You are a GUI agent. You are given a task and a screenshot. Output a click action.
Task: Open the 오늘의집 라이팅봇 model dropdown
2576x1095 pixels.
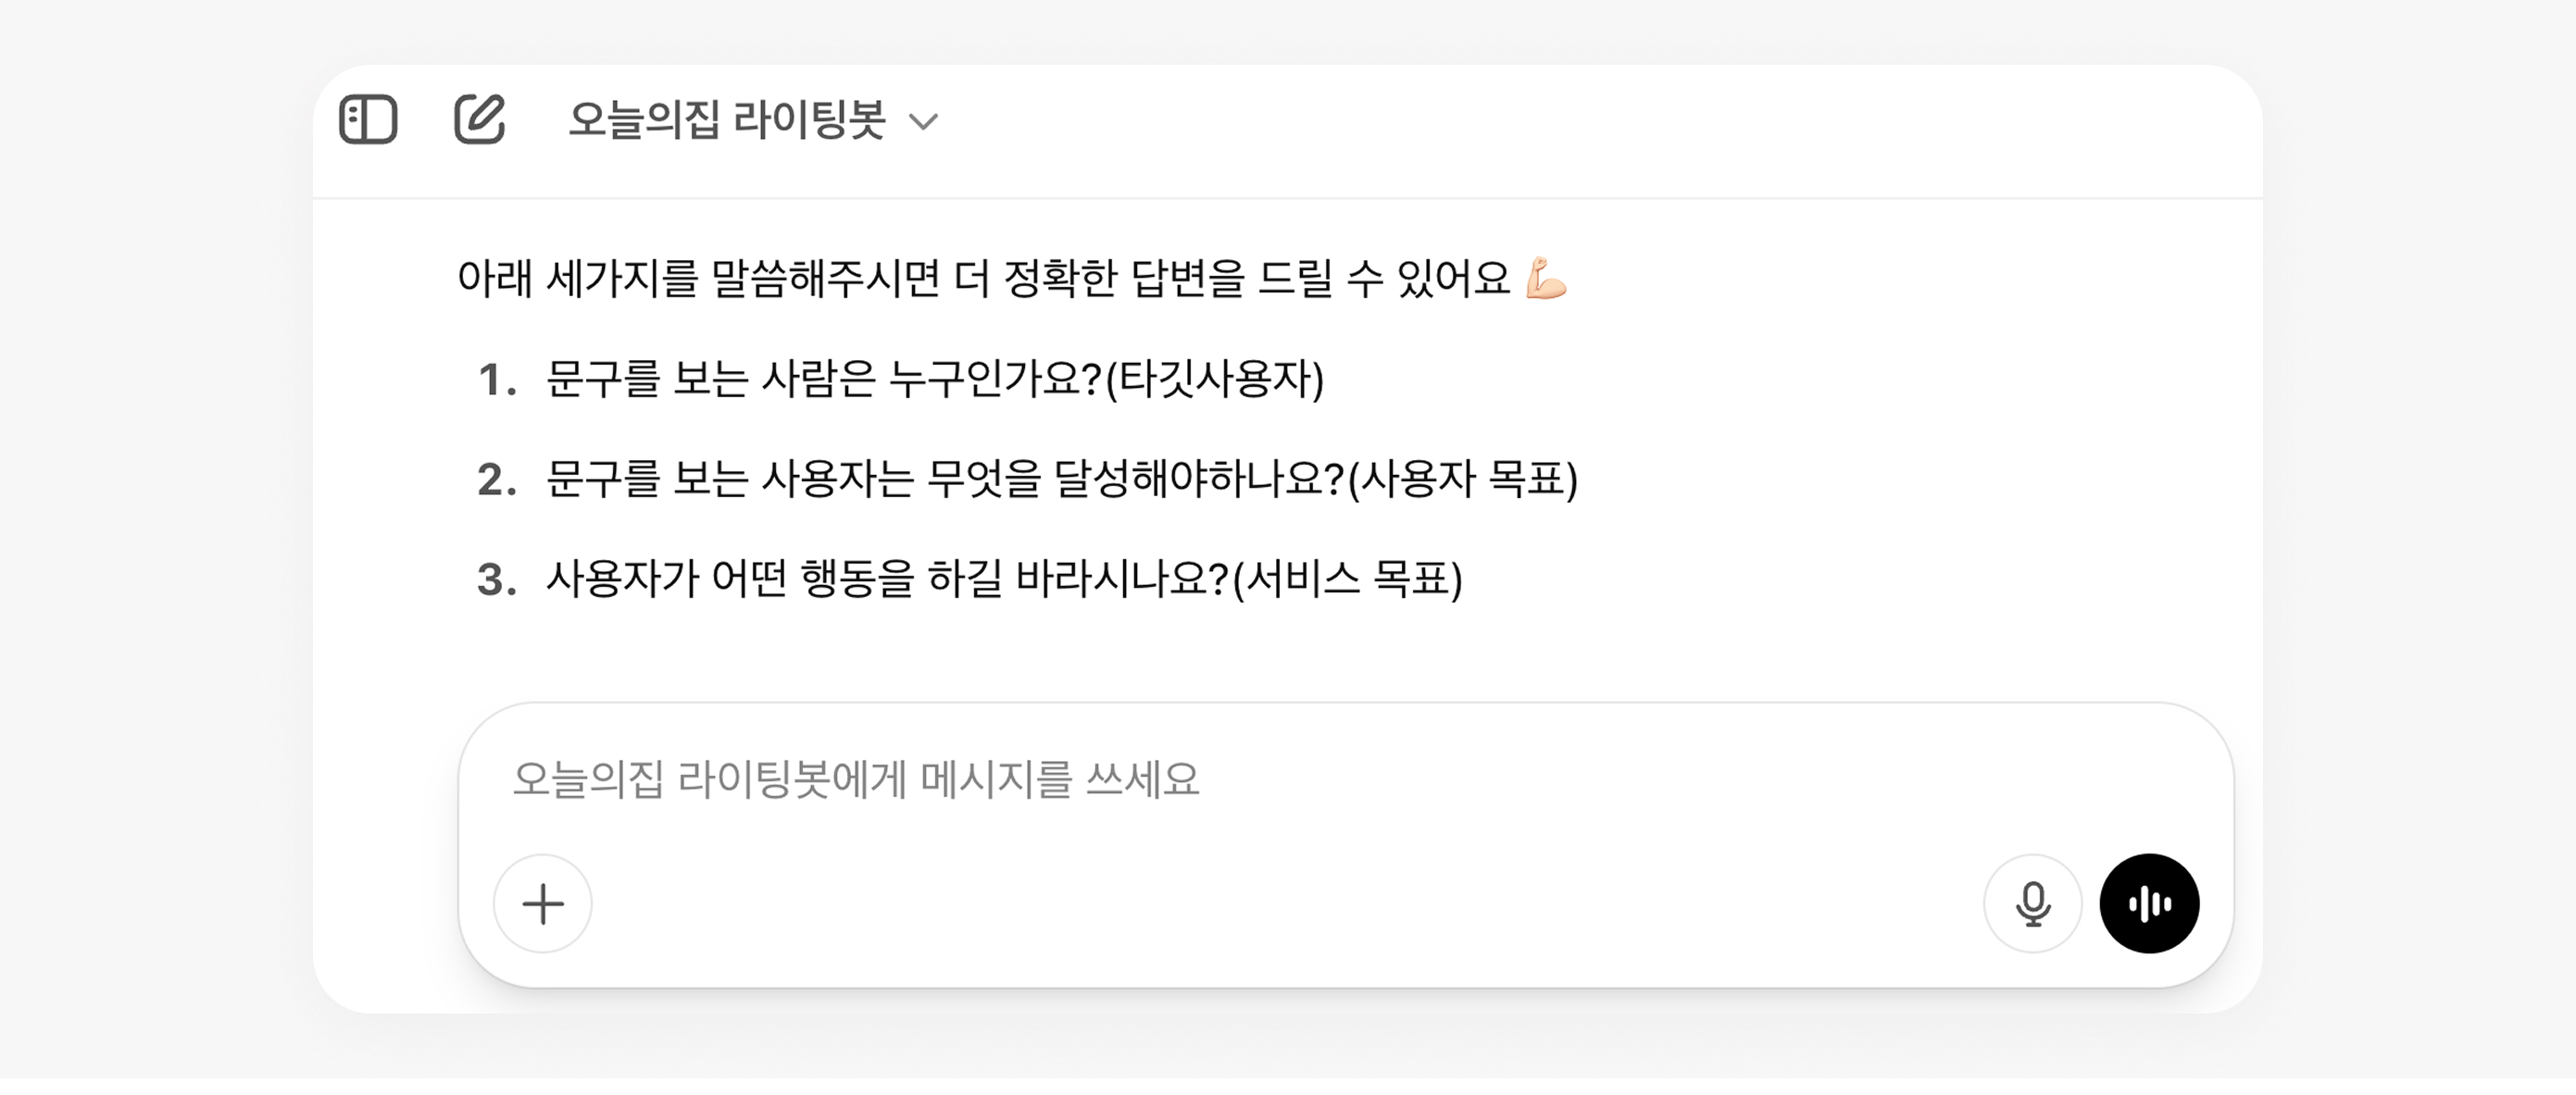[750, 122]
